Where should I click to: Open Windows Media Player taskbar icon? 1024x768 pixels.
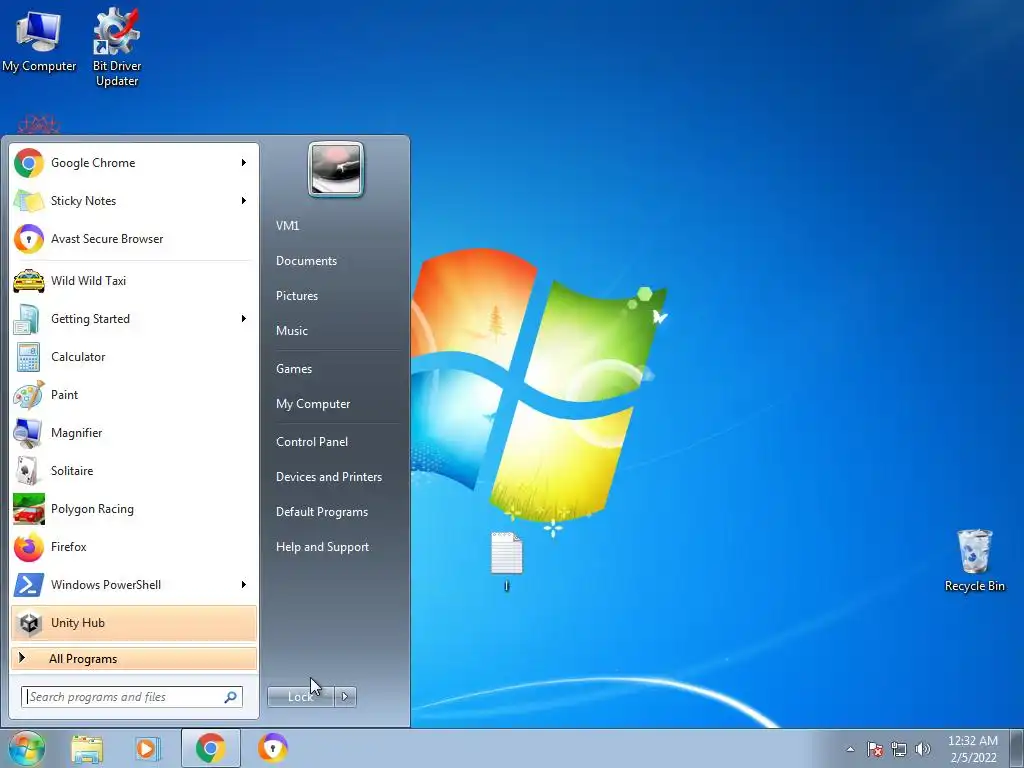click(148, 749)
